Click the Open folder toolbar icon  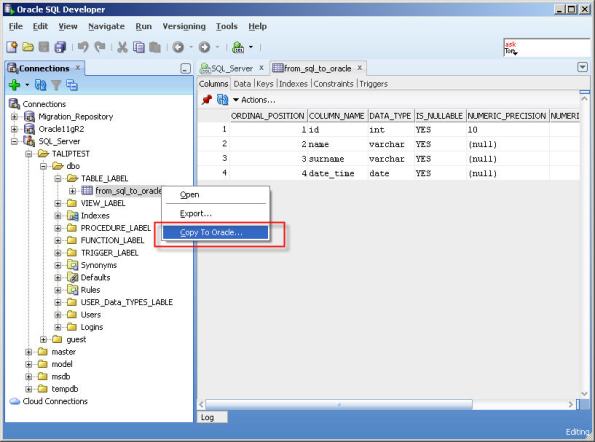(x=28, y=47)
